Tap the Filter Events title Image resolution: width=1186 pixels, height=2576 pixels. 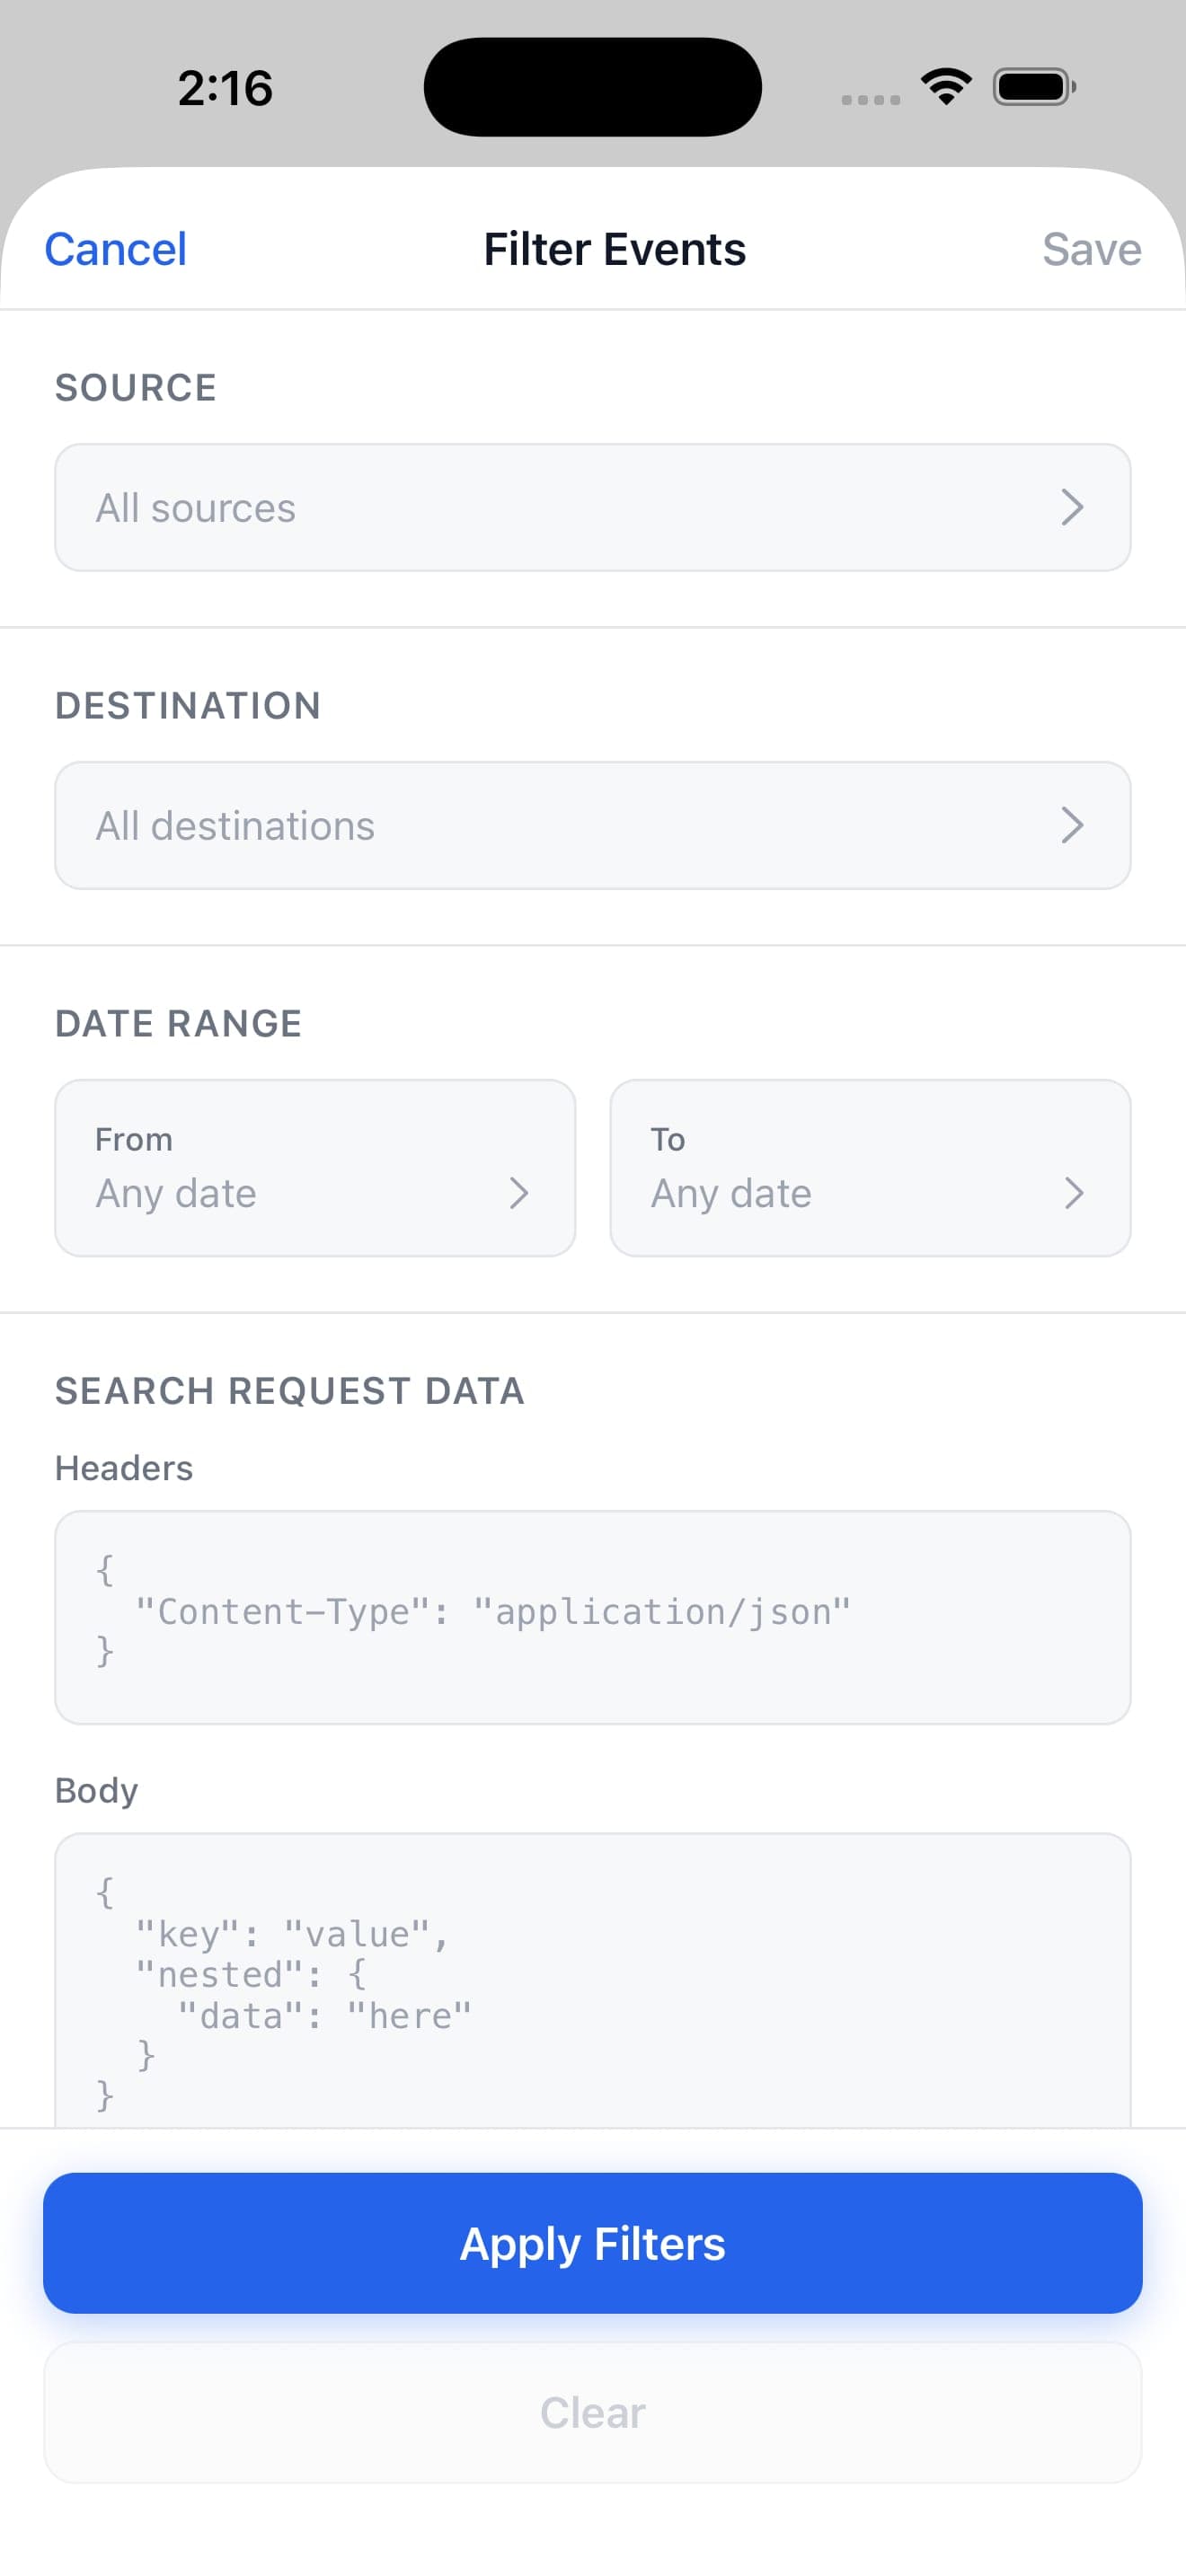coord(614,249)
